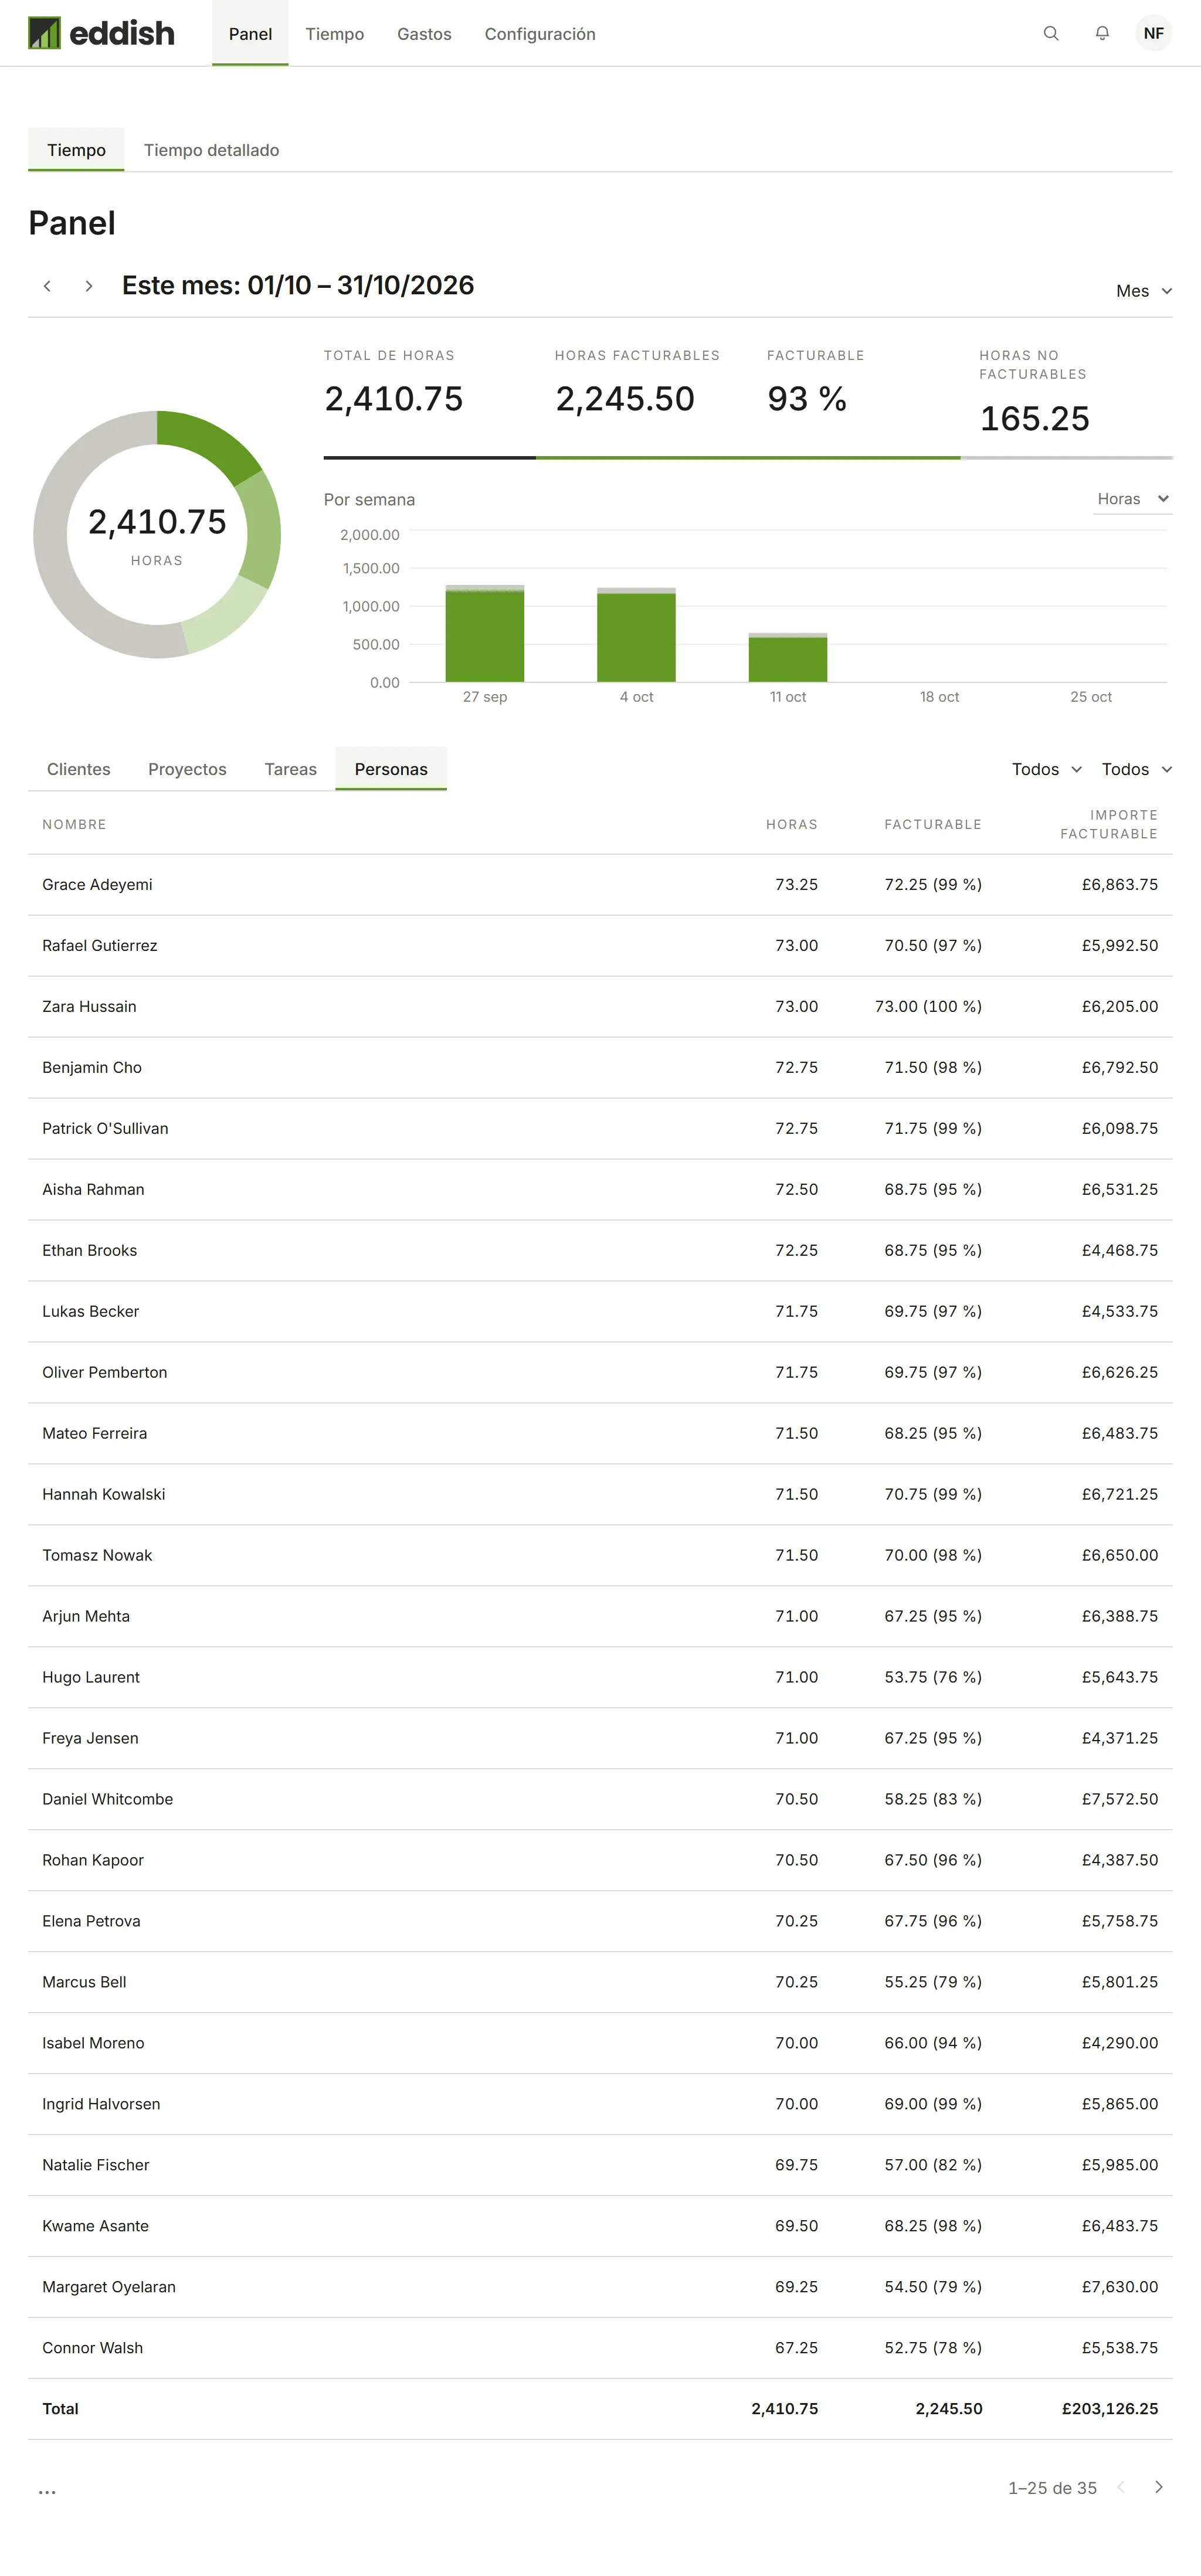Open Grace Adeyemi row
The image size is (1201, 2576).
coord(600,885)
